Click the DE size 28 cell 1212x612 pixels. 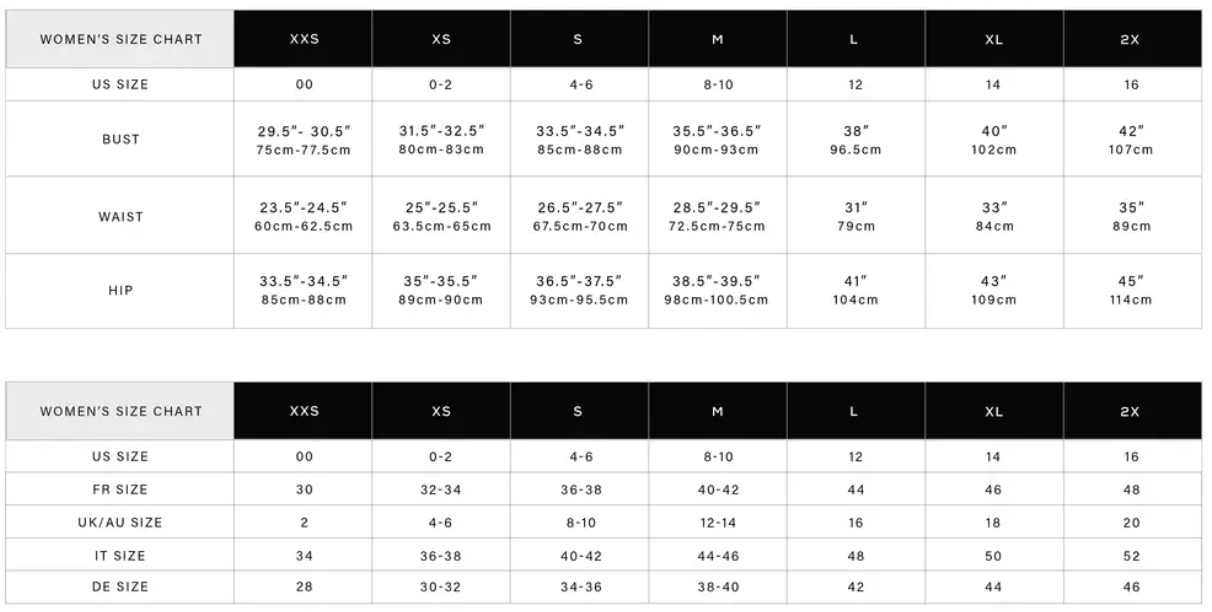304,587
